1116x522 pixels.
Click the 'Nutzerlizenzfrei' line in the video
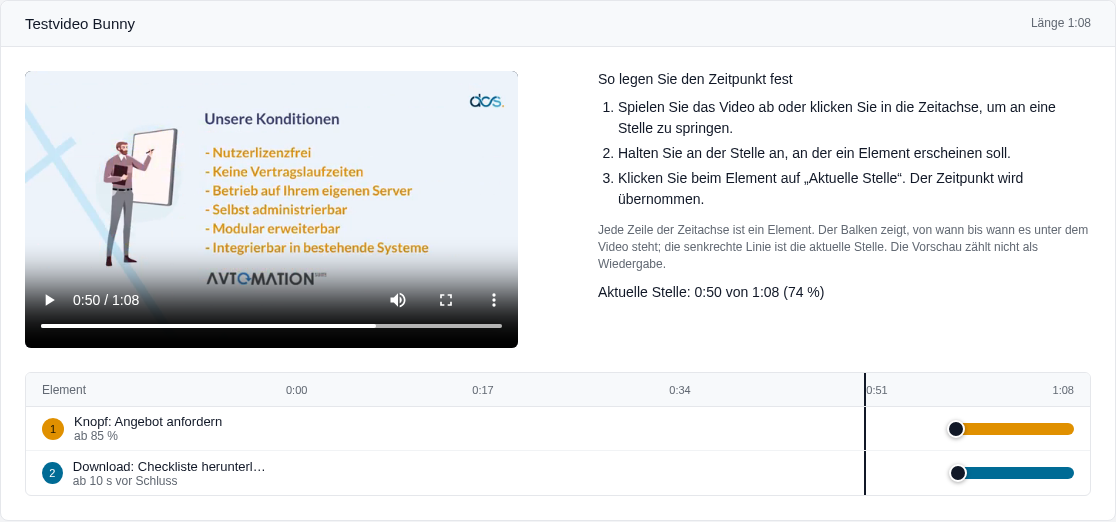pos(258,152)
